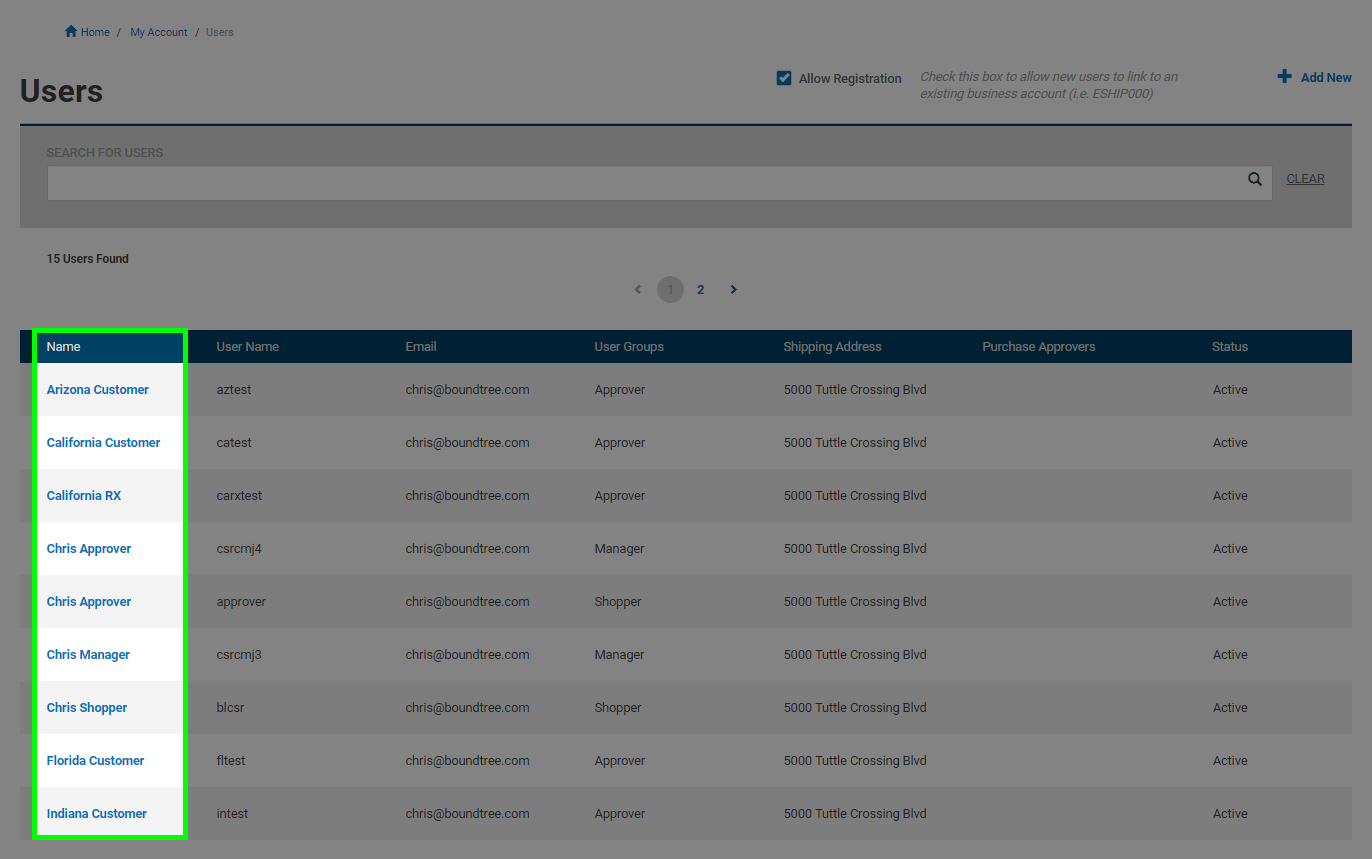The width and height of the screenshot is (1372, 859).
Task: Open Chris Approver in the csrcmj4 row
Action: pyautogui.click(x=89, y=549)
